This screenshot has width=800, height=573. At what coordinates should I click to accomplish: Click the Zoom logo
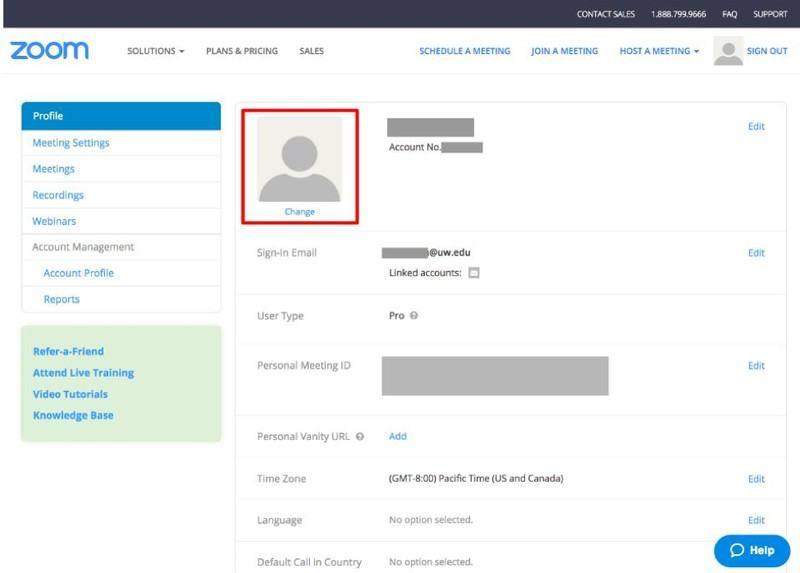pos(49,51)
